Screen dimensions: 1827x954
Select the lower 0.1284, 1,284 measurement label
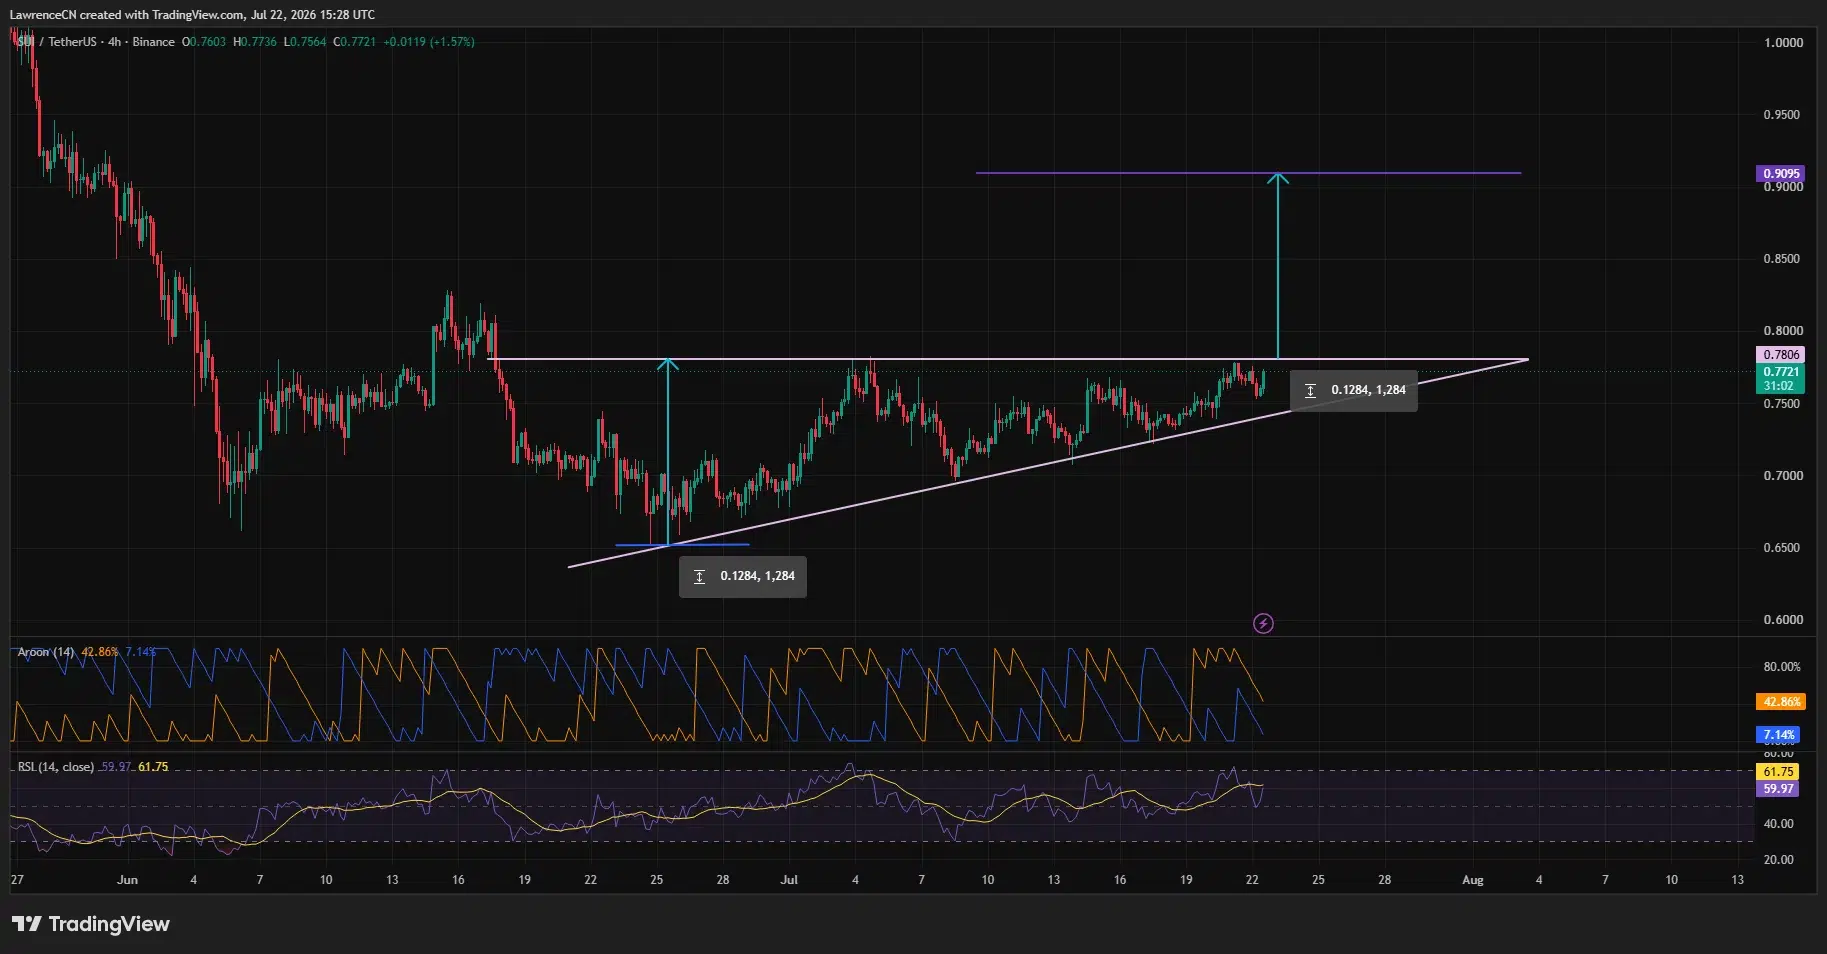pyautogui.click(x=743, y=576)
